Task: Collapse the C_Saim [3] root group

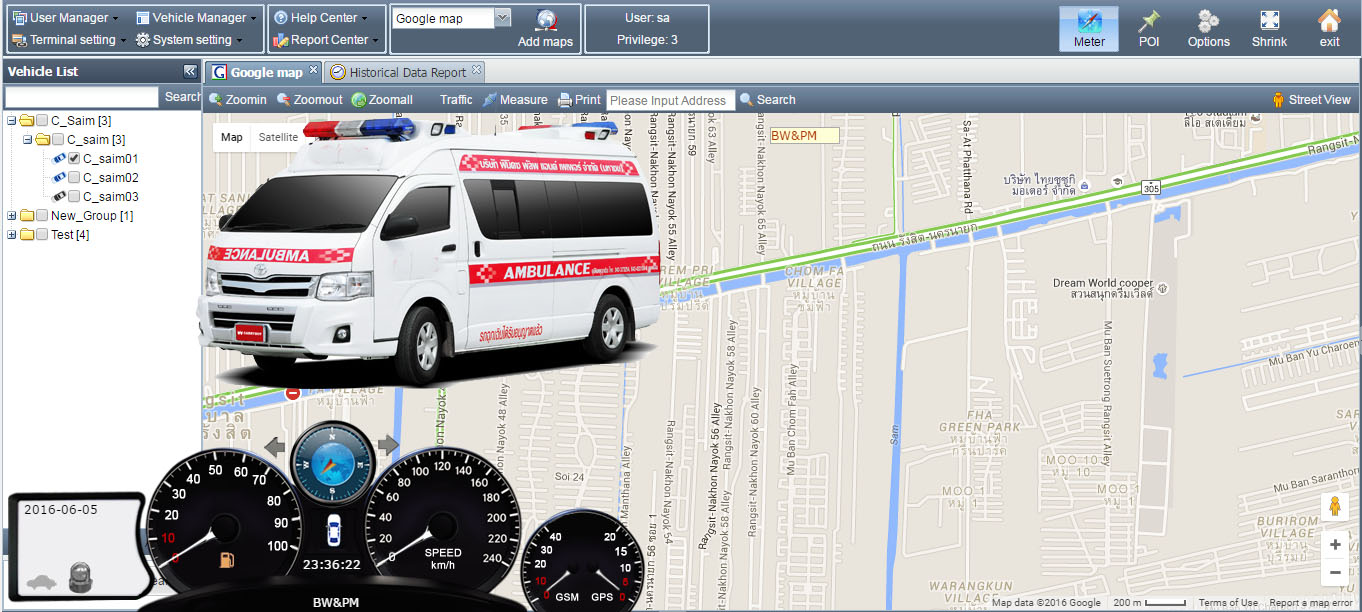Action: coord(11,121)
